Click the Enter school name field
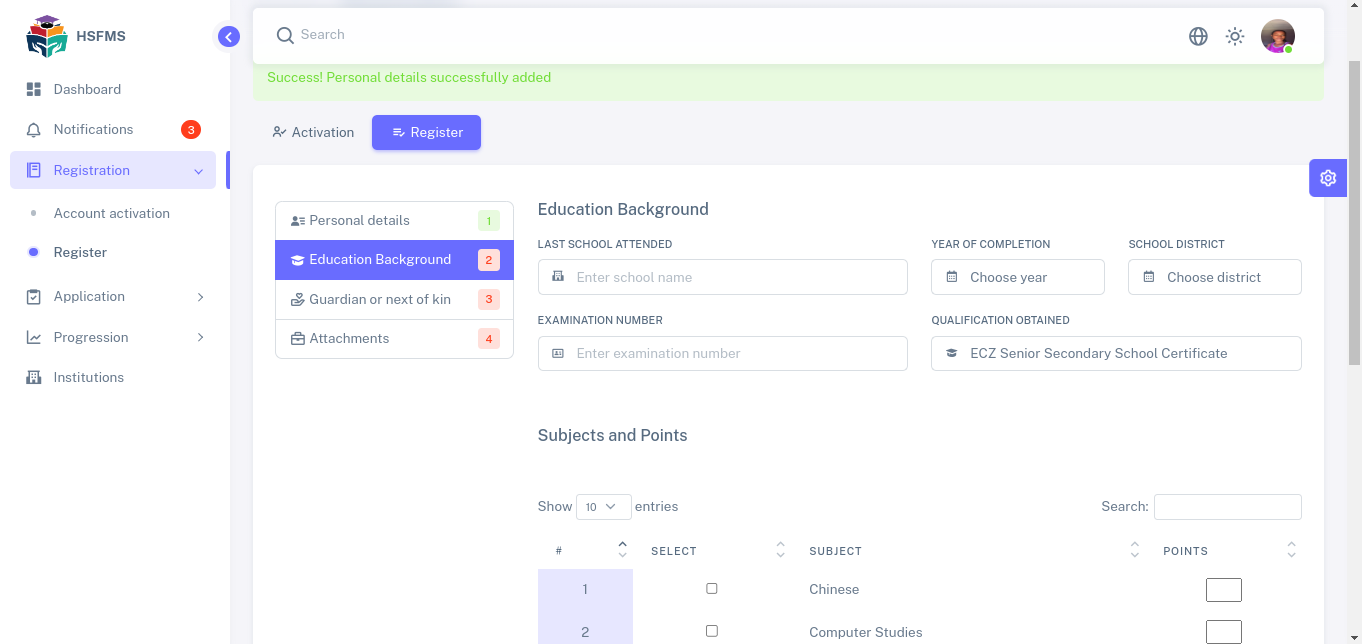 click(x=722, y=277)
